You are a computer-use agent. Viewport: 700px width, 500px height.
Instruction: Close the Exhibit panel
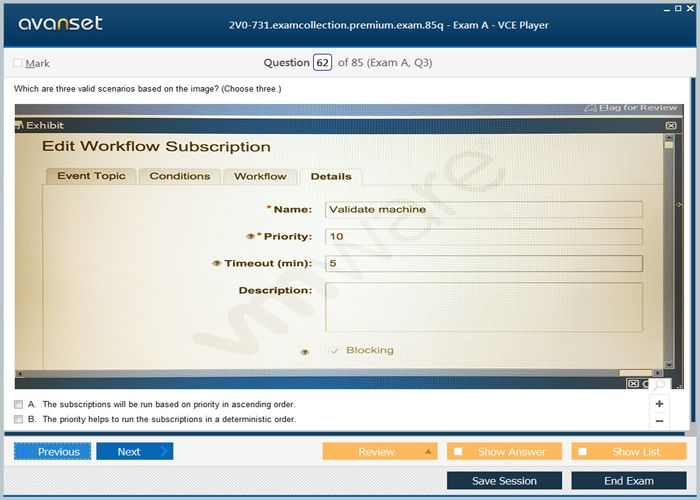click(x=671, y=126)
